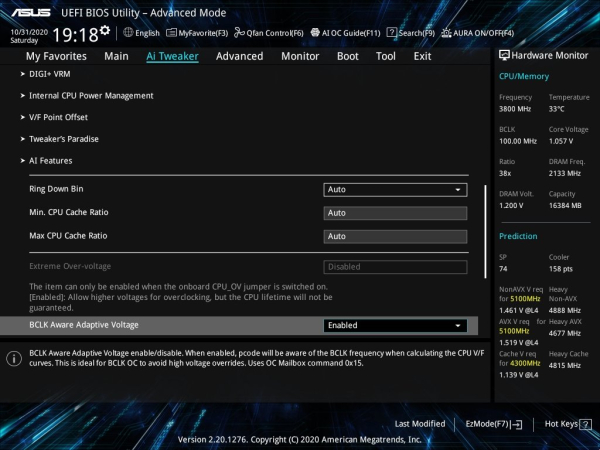Go to the Exit tab
This screenshot has width=600, height=450.
[422, 56]
